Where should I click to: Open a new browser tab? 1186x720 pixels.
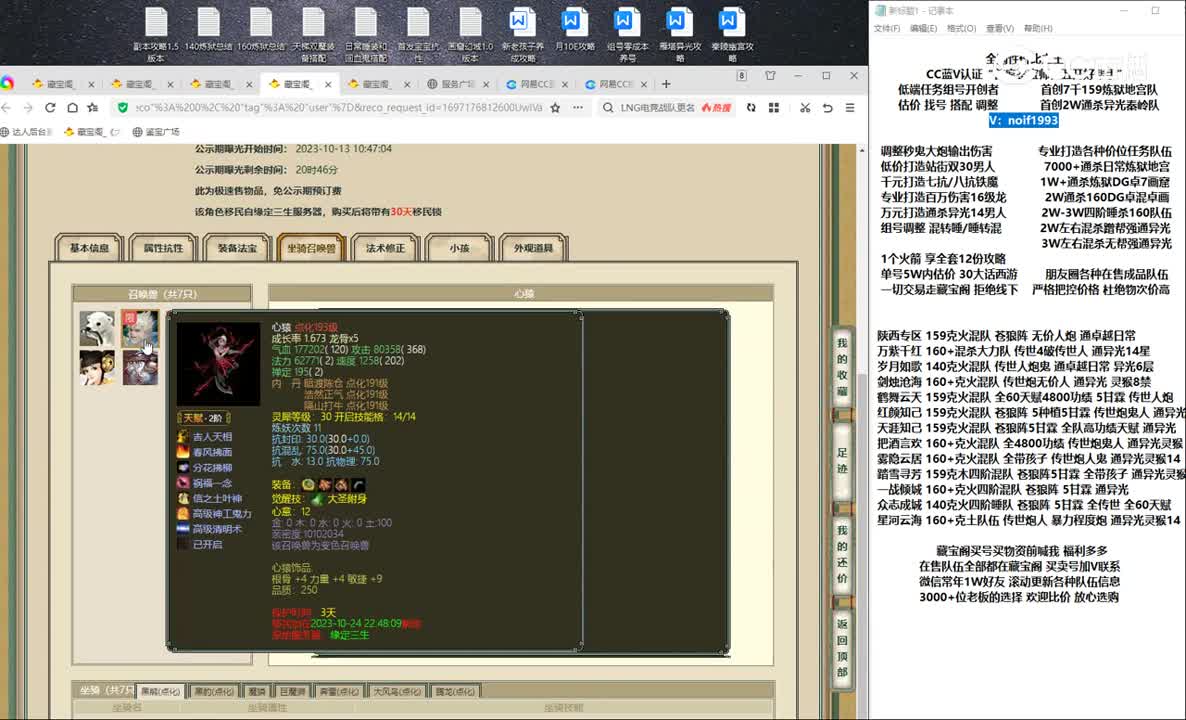pos(666,84)
